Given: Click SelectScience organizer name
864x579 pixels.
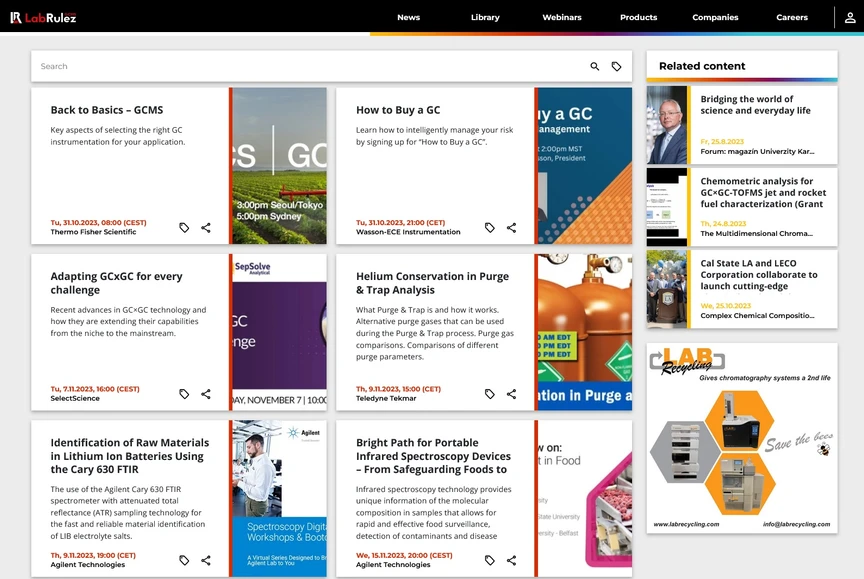Looking at the screenshot, I should point(75,398).
